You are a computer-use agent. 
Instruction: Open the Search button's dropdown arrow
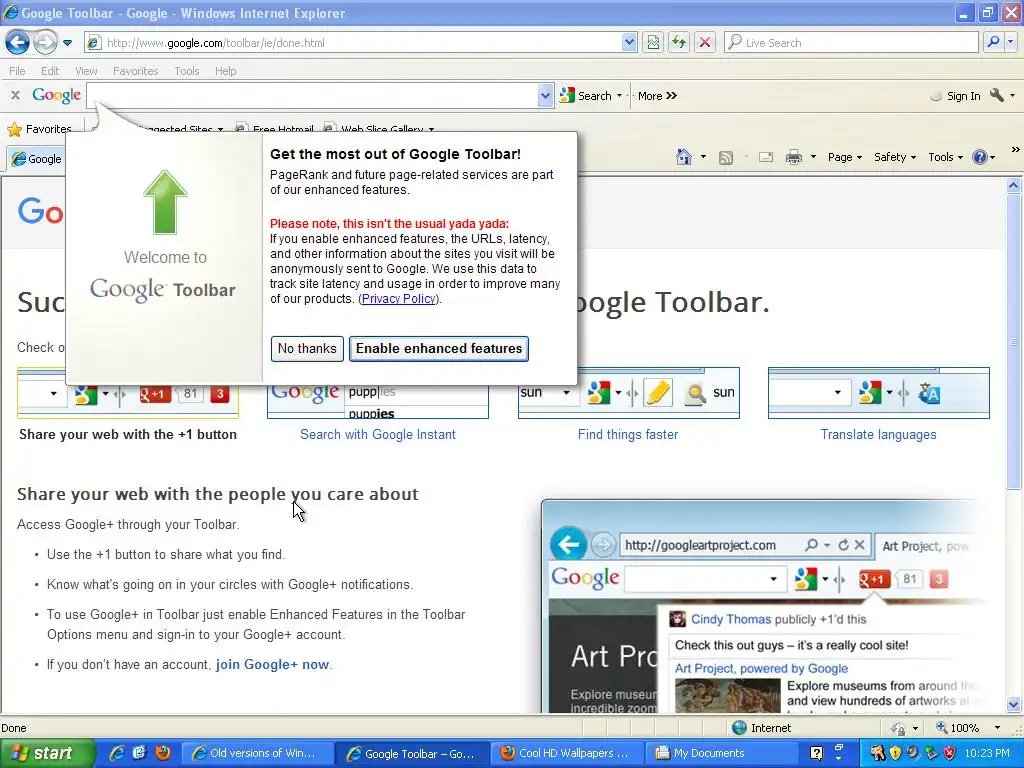click(x=619, y=96)
